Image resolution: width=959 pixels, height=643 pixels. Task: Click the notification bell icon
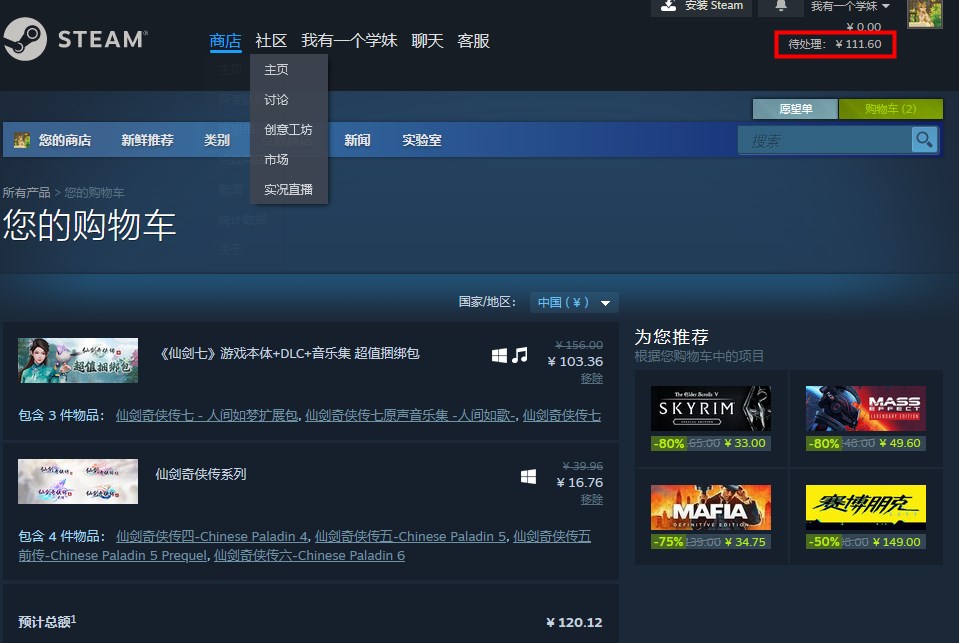point(780,6)
